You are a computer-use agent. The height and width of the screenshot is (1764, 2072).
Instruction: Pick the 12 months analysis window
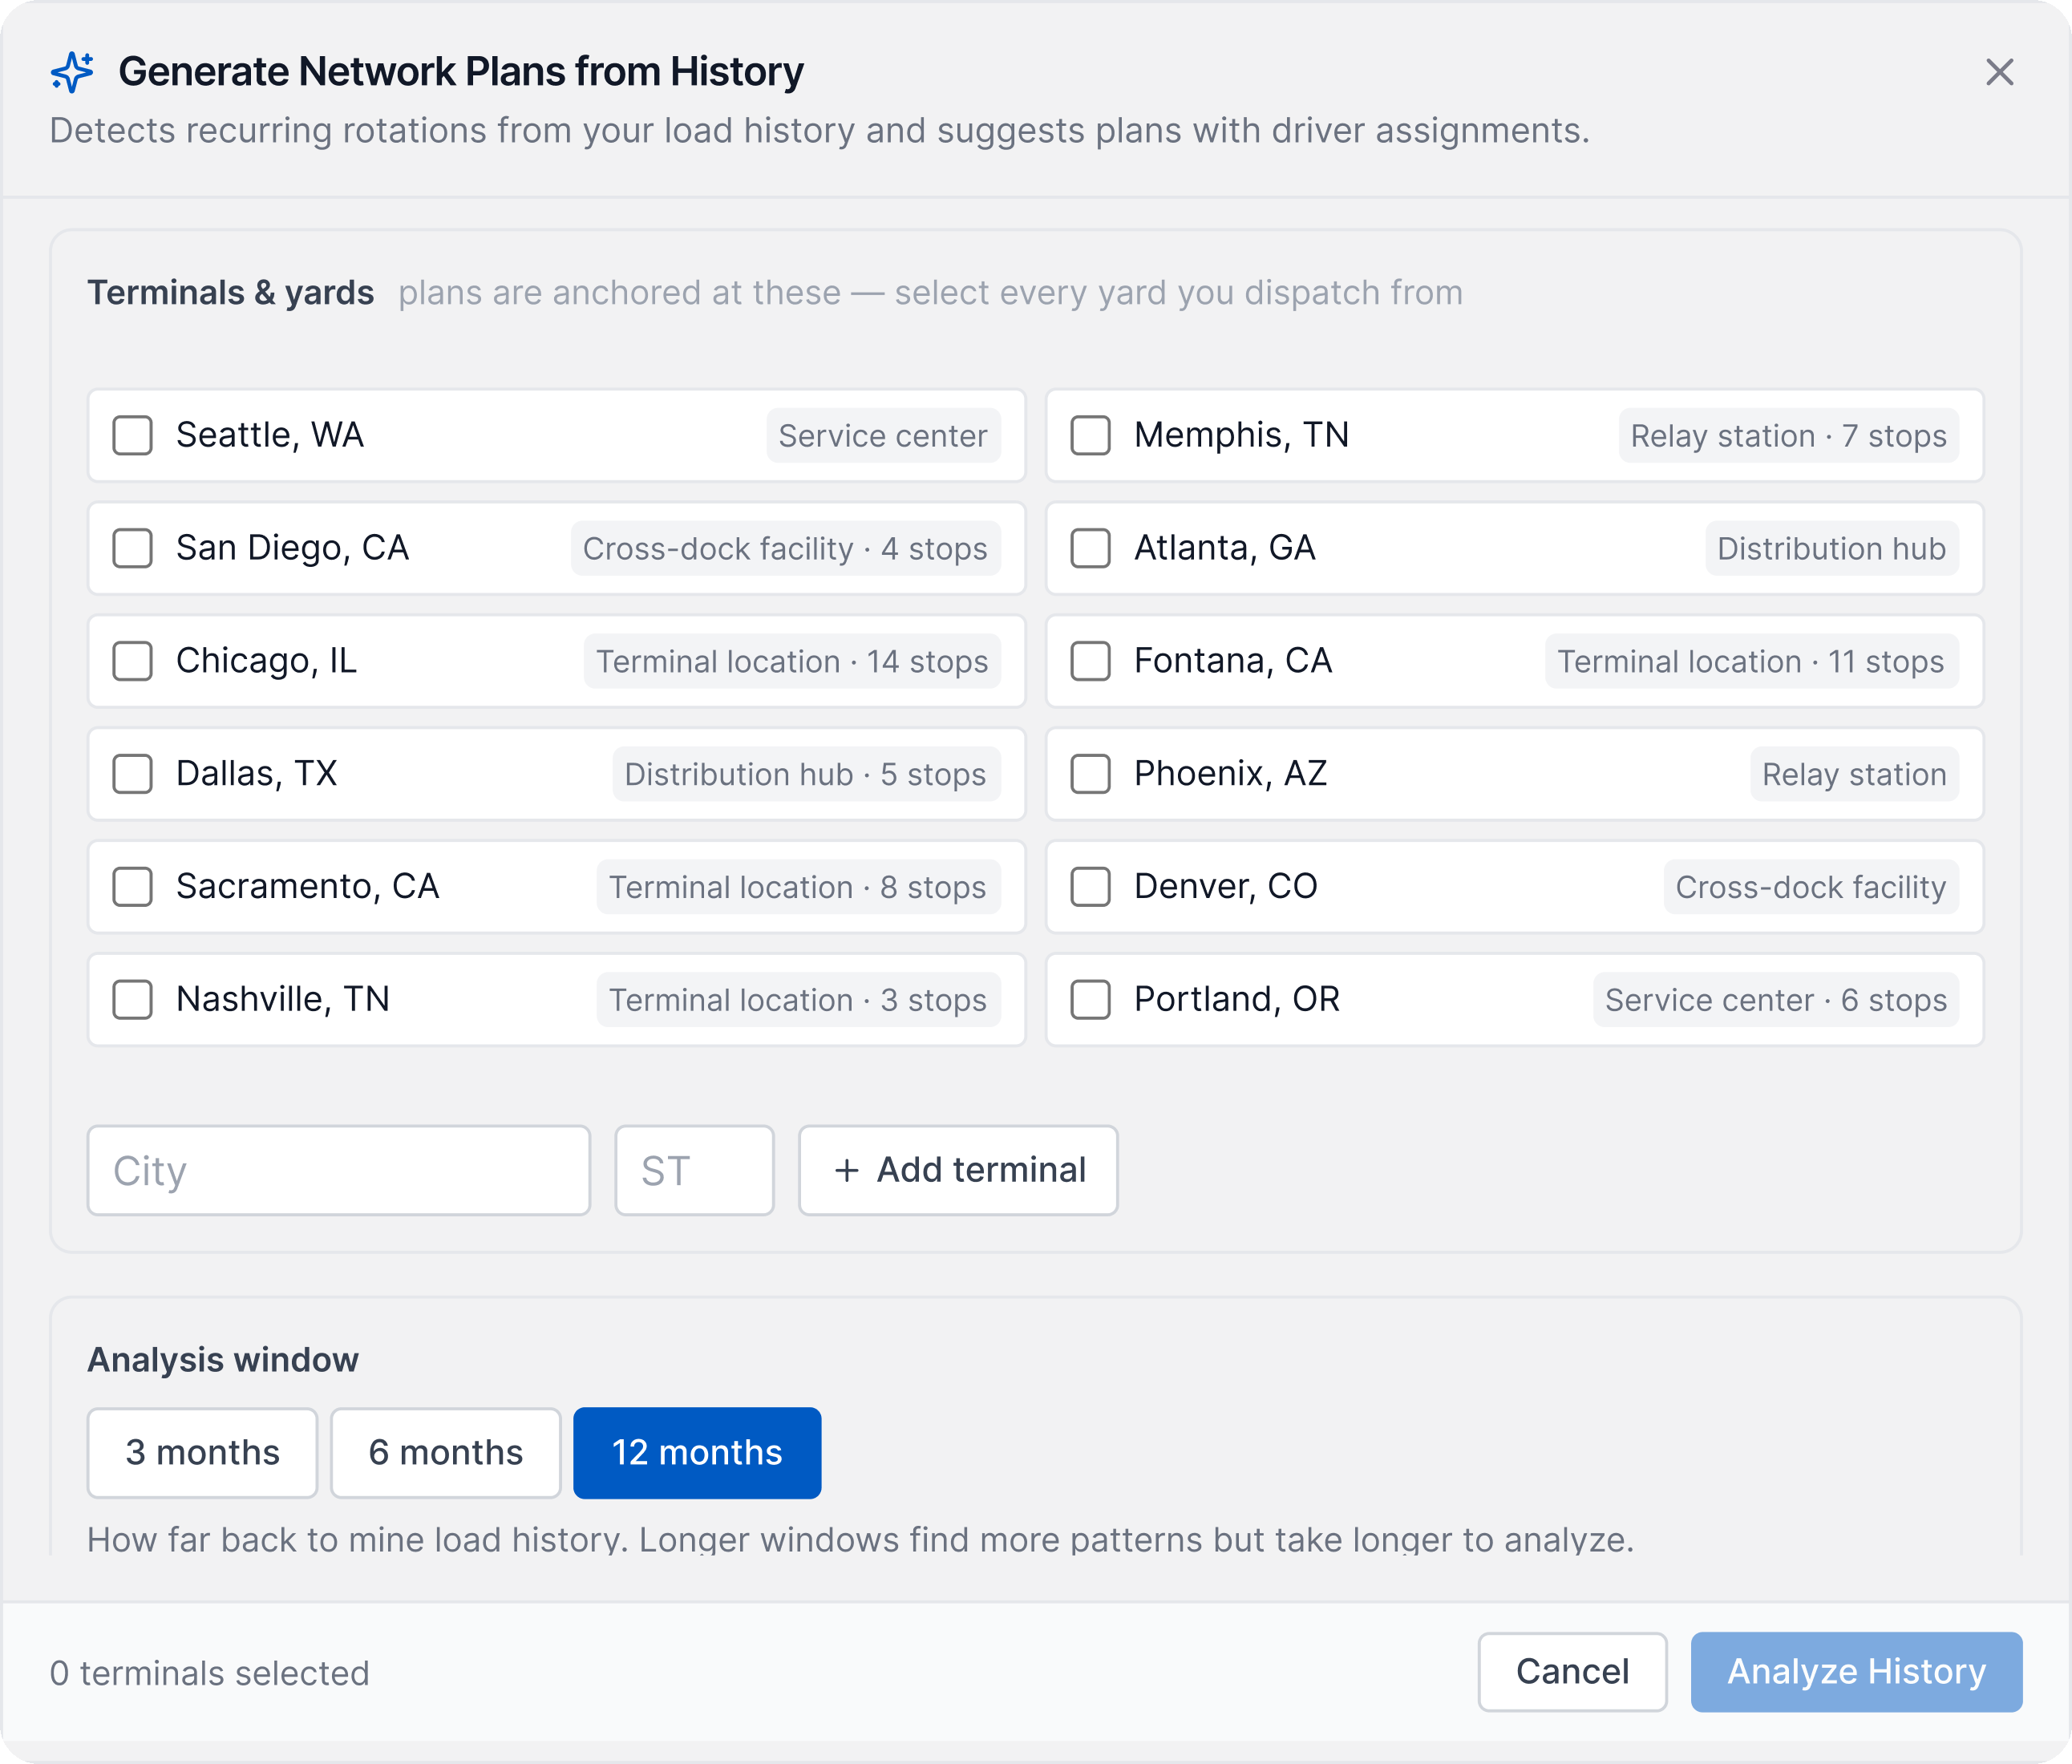(x=697, y=1452)
